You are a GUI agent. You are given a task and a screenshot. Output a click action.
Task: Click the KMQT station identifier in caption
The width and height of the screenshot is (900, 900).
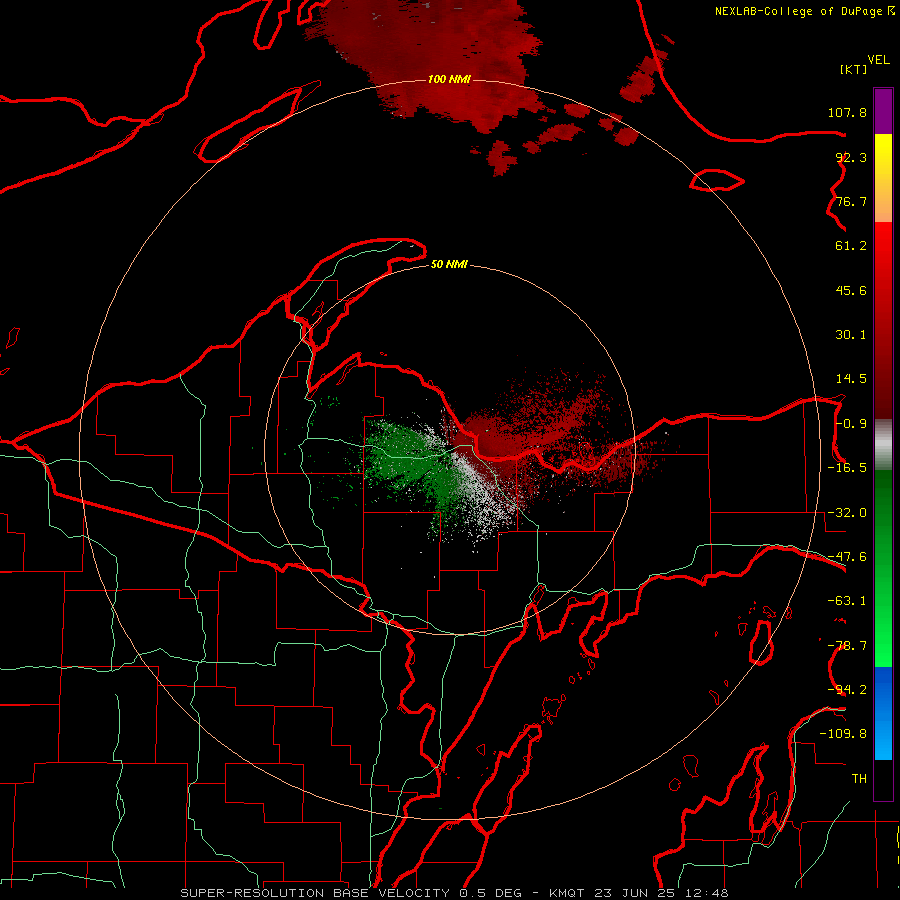click(x=567, y=893)
